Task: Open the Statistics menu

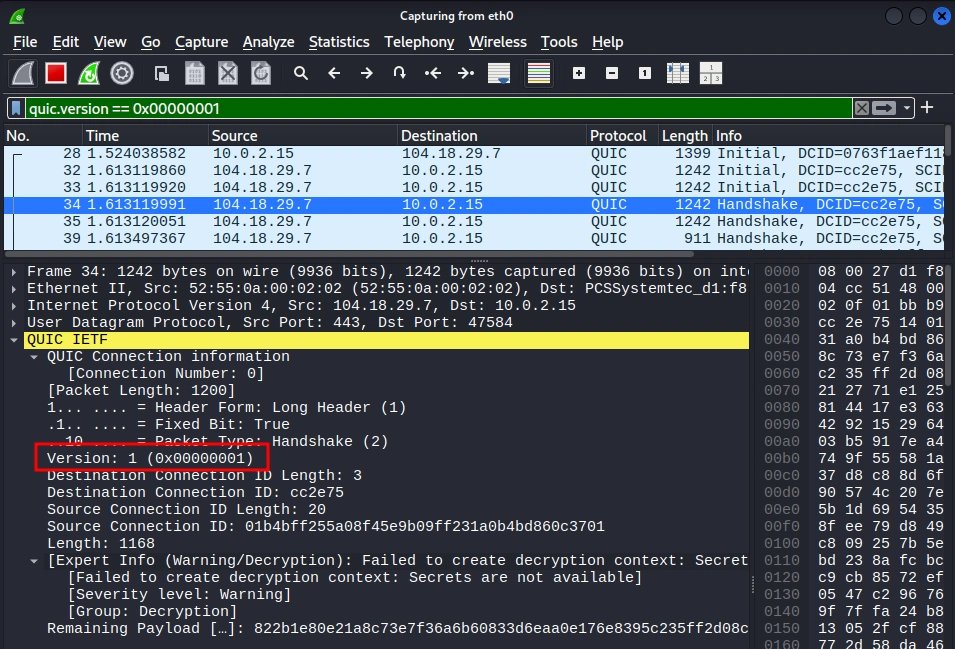Action: (339, 42)
